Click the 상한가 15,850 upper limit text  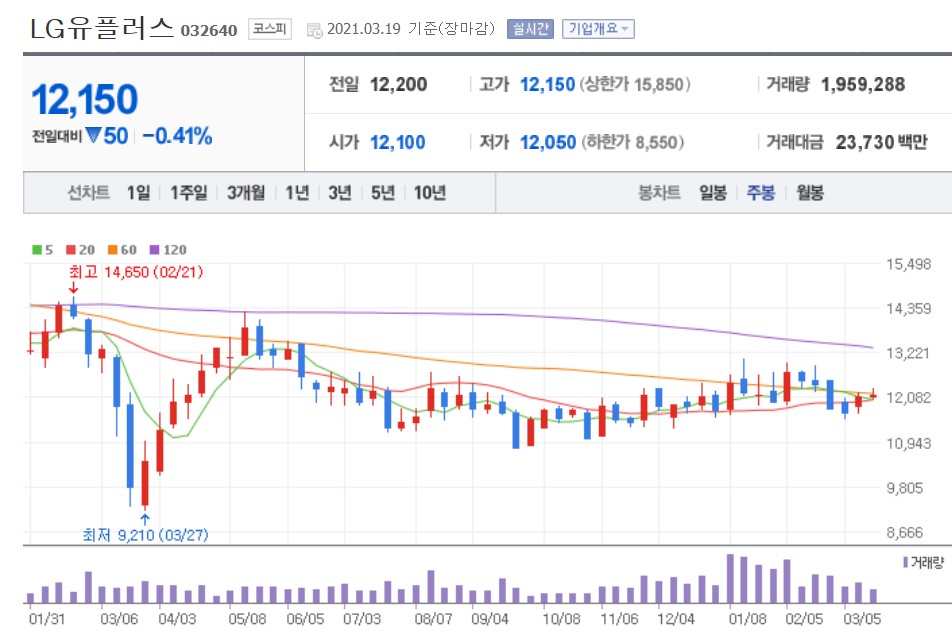[x=635, y=84]
